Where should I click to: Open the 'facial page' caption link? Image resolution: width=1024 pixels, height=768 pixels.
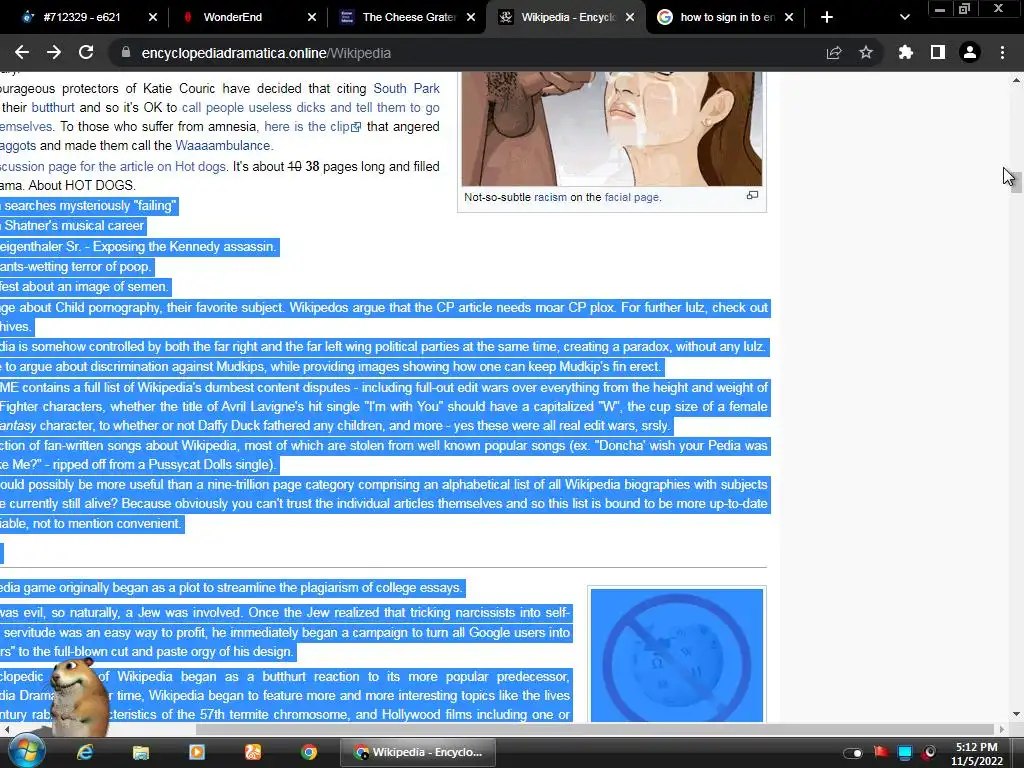tap(632, 197)
